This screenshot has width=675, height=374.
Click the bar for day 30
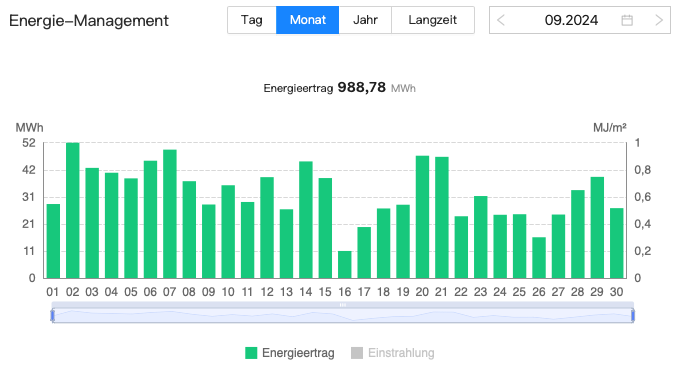click(x=616, y=243)
